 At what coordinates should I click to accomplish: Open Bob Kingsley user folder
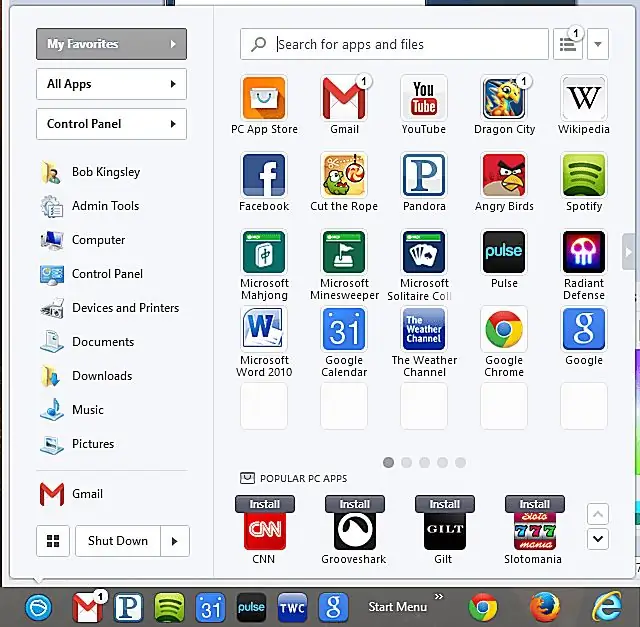[x=91, y=172]
